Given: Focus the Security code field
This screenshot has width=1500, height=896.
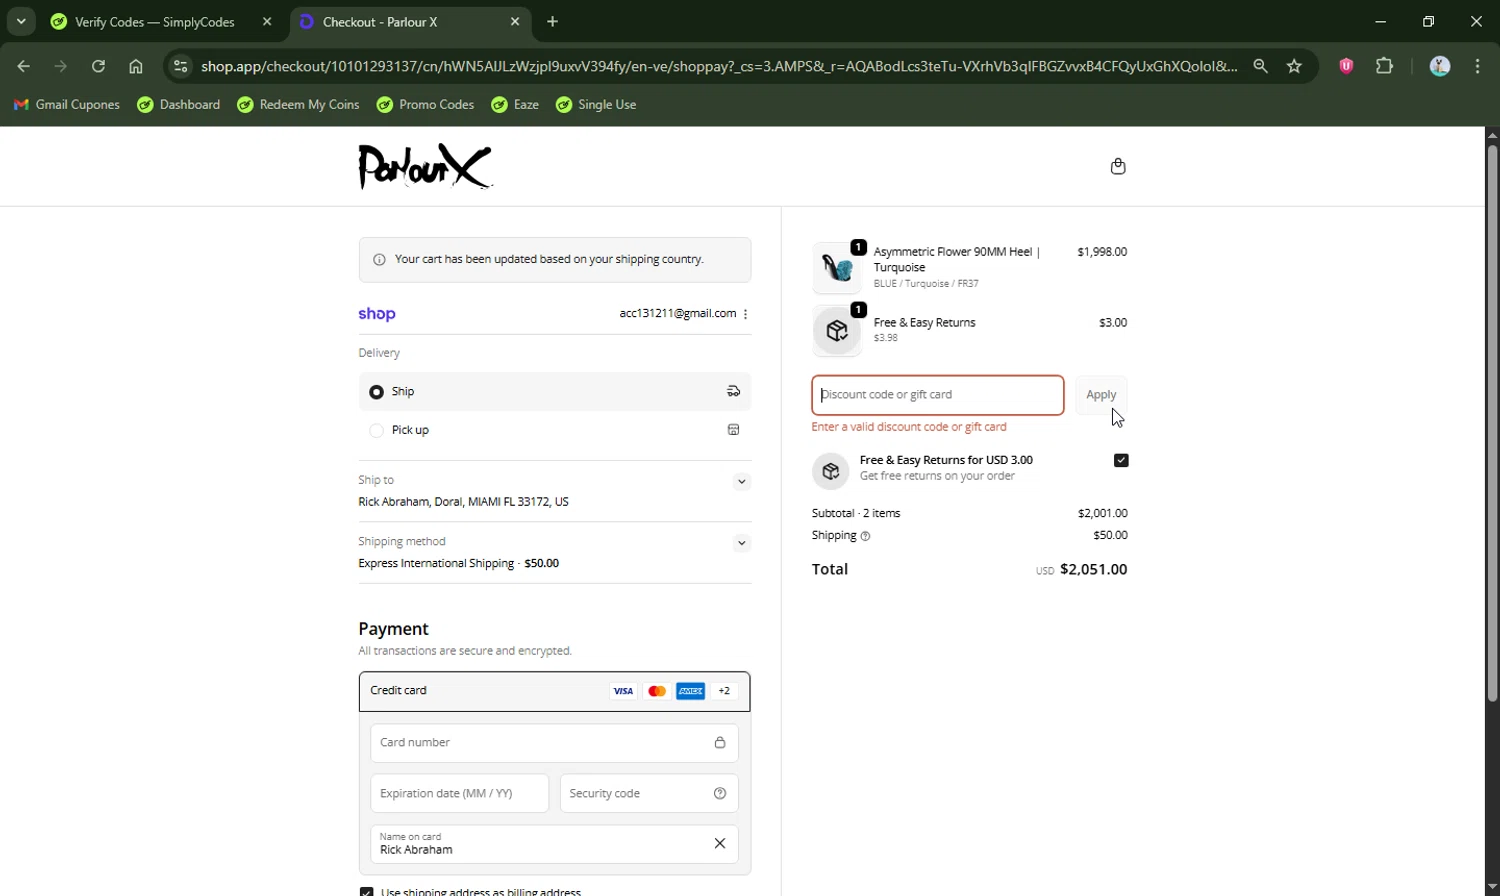Looking at the screenshot, I should [x=649, y=794].
